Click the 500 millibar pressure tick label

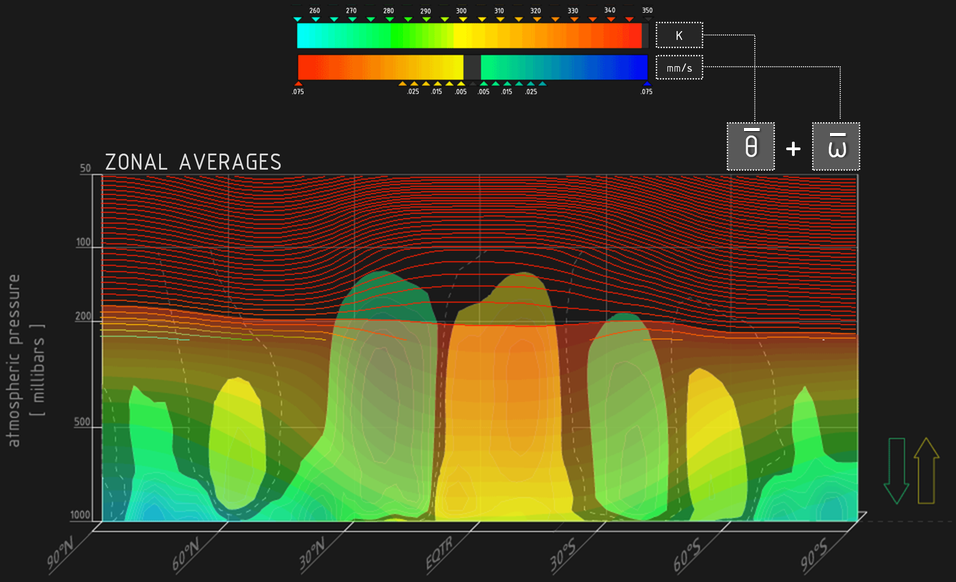click(84, 423)
